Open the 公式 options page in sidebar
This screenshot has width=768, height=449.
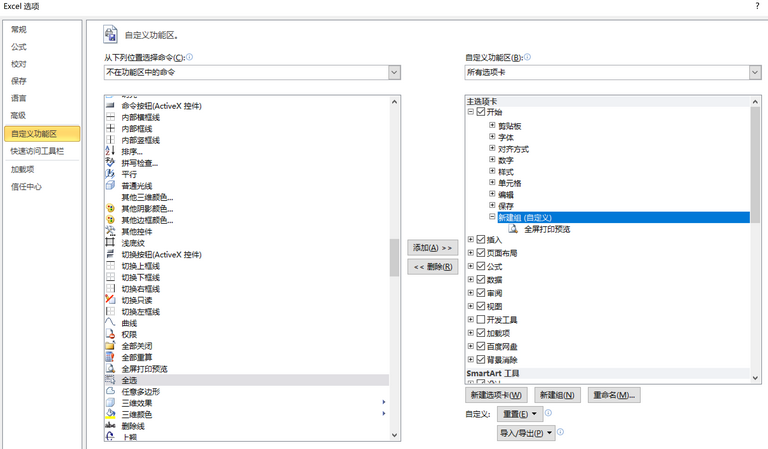coord(19,47)
